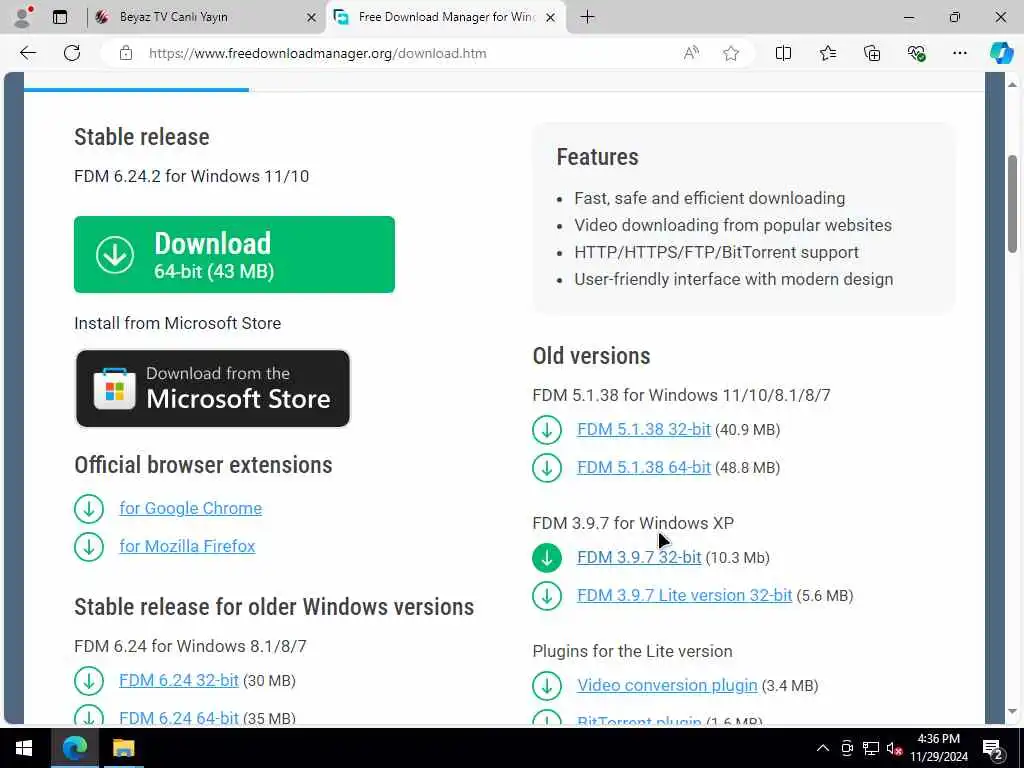Click download icon for FDM 3.9.7 Lite version
This screenshot has width=1024, height=768.
547,596
